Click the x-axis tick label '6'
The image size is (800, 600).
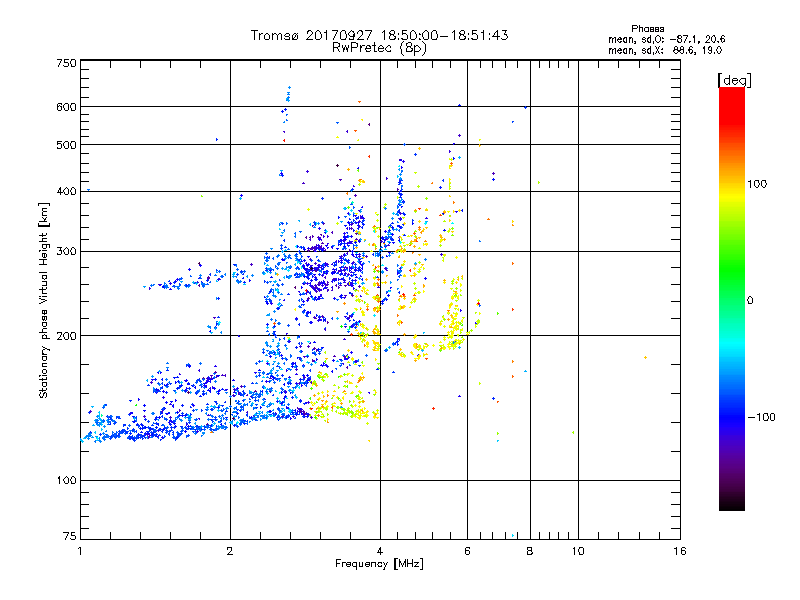point(467,551)
